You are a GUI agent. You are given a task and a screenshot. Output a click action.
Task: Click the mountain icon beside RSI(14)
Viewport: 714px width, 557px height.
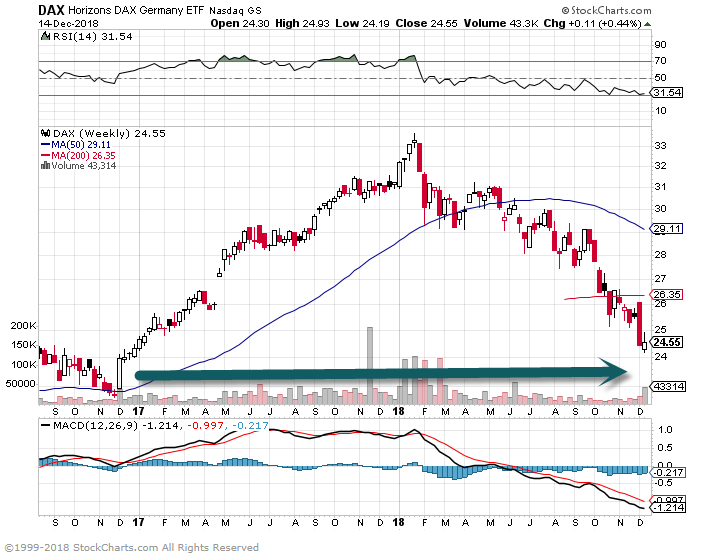(45, 36)
